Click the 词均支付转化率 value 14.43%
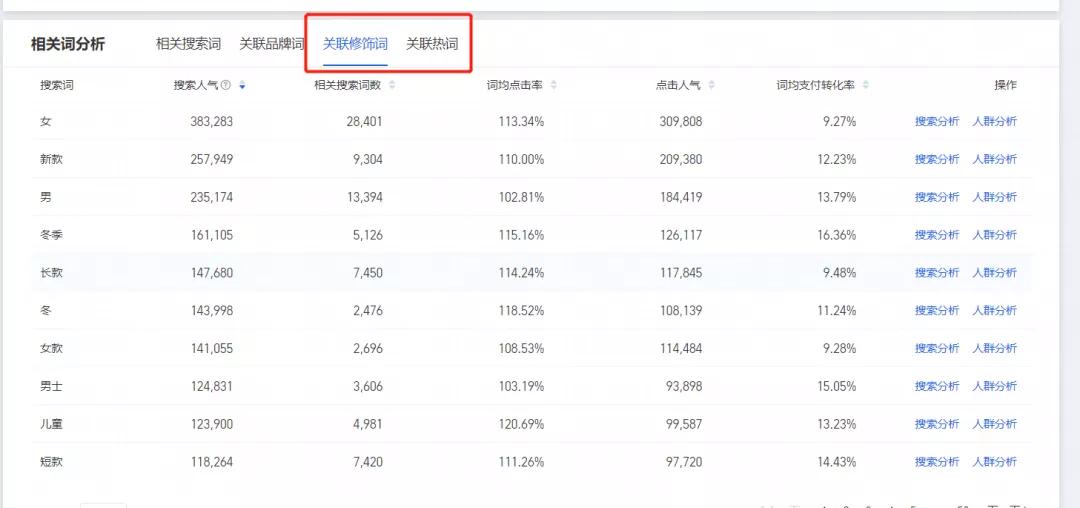Viewport: 1080px width, 508px height. (837, 463)
